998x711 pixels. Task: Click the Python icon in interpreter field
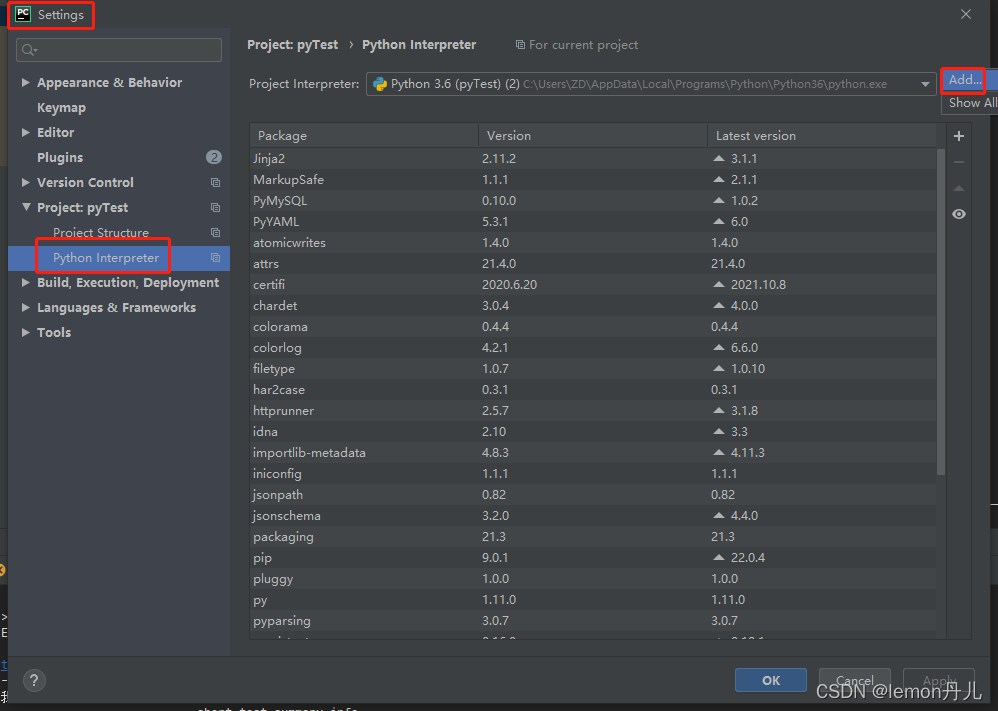click(x=380, y=84)
